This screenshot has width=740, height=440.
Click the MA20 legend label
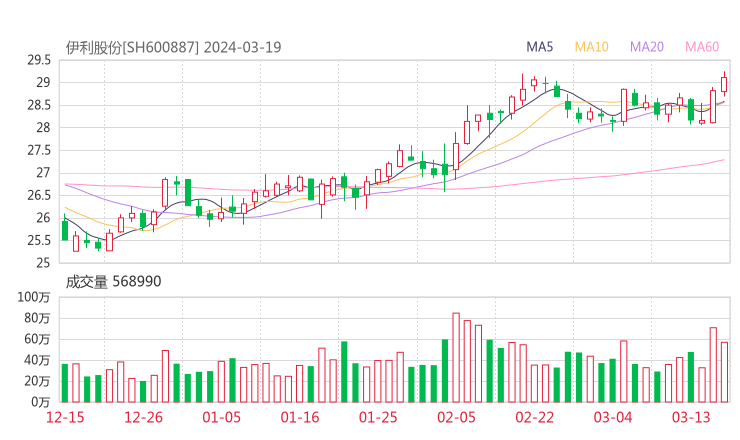[647, 47]
